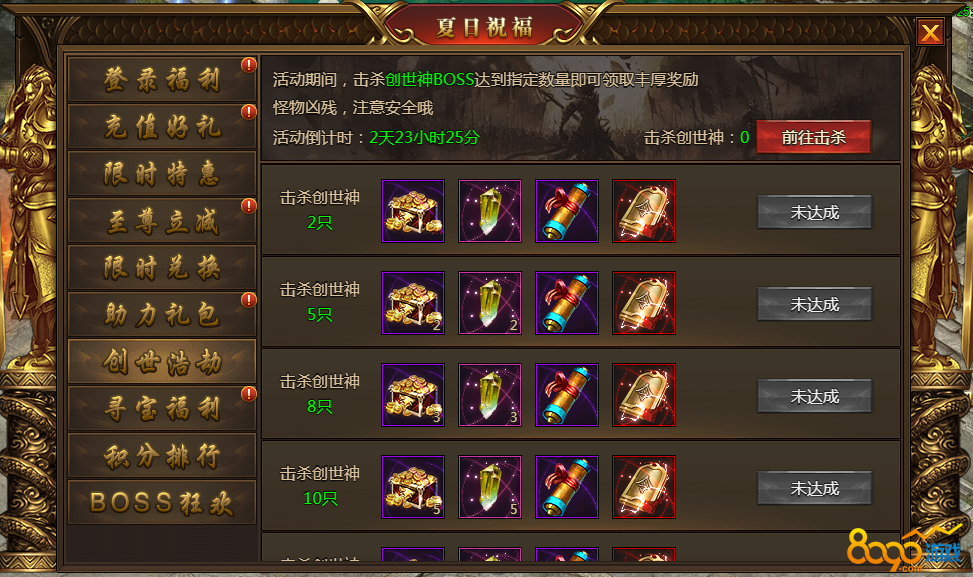The height and width of the screenshot is (577, 973).
Task: Click 未达成 button for 10只 reward
Action: [x=815, y=488]
